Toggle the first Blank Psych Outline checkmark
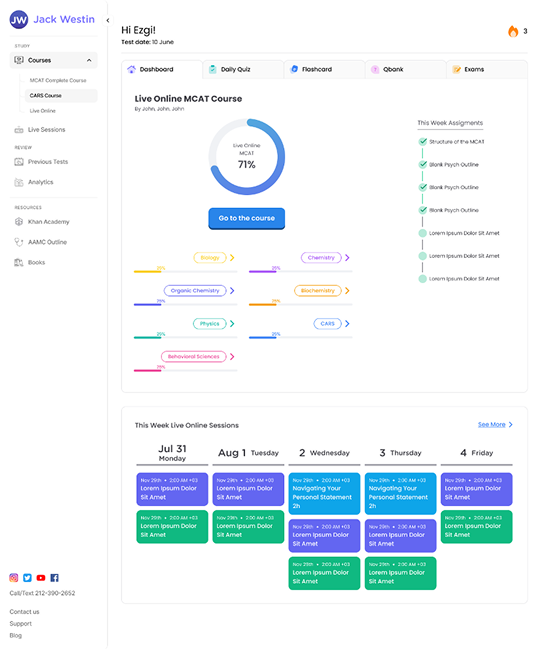540x650 pixels. pos(422,165)
